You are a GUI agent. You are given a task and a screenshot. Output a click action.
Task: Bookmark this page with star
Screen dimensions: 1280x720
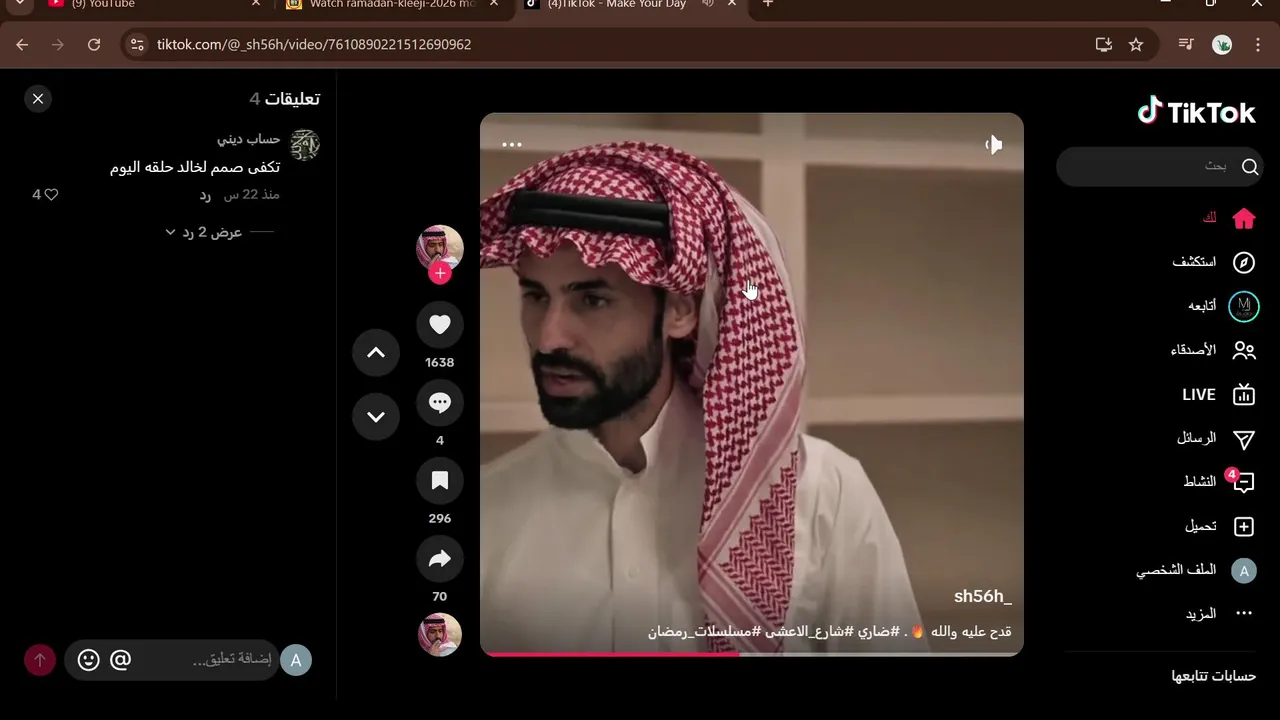[1136, 44]
